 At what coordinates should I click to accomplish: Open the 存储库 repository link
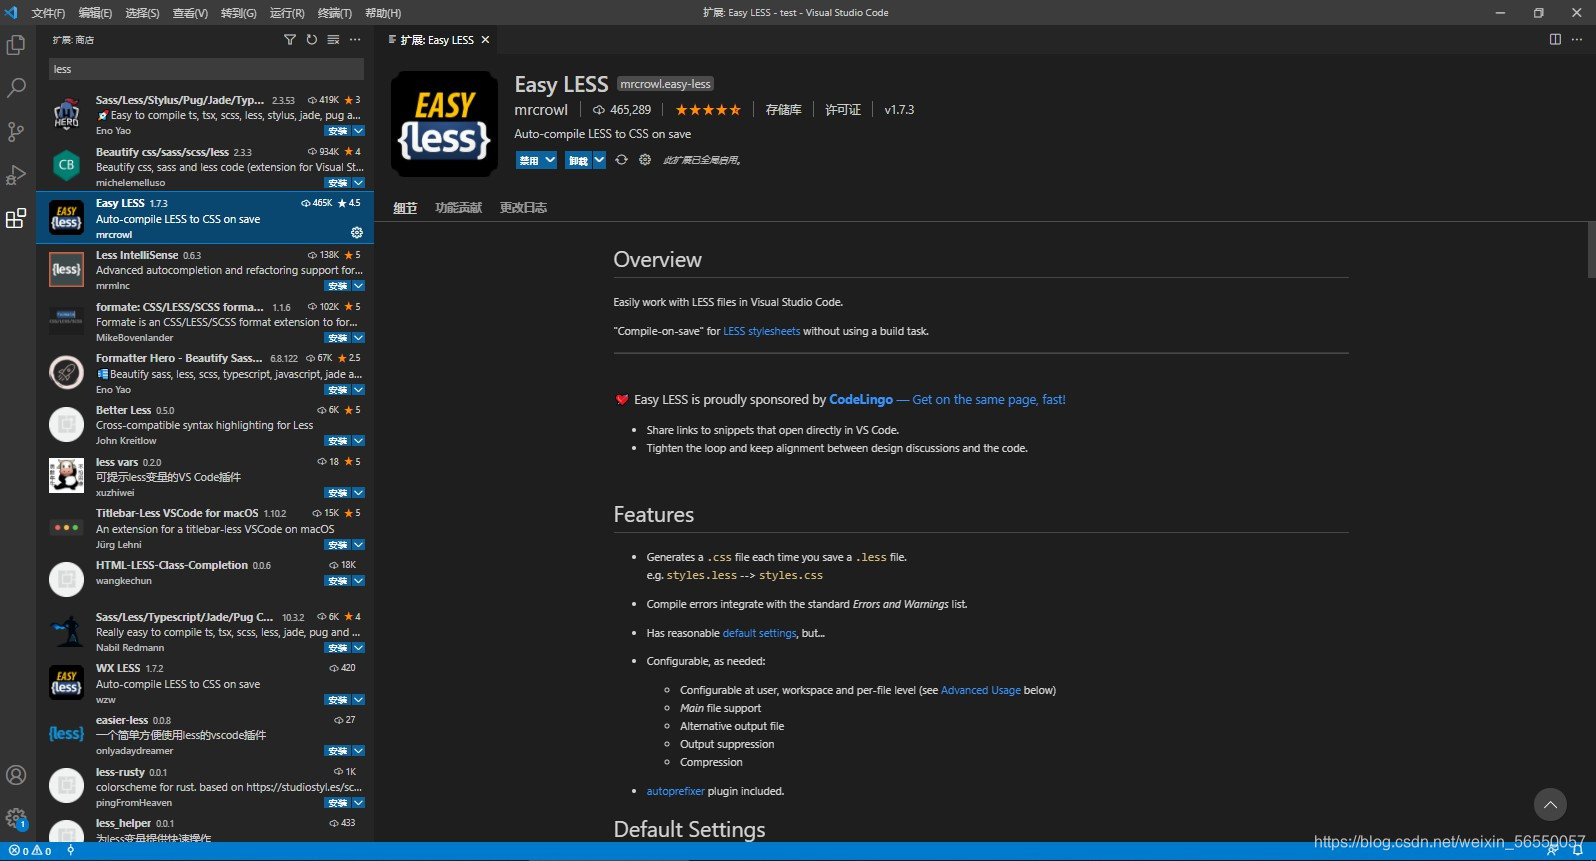(783, 110)
